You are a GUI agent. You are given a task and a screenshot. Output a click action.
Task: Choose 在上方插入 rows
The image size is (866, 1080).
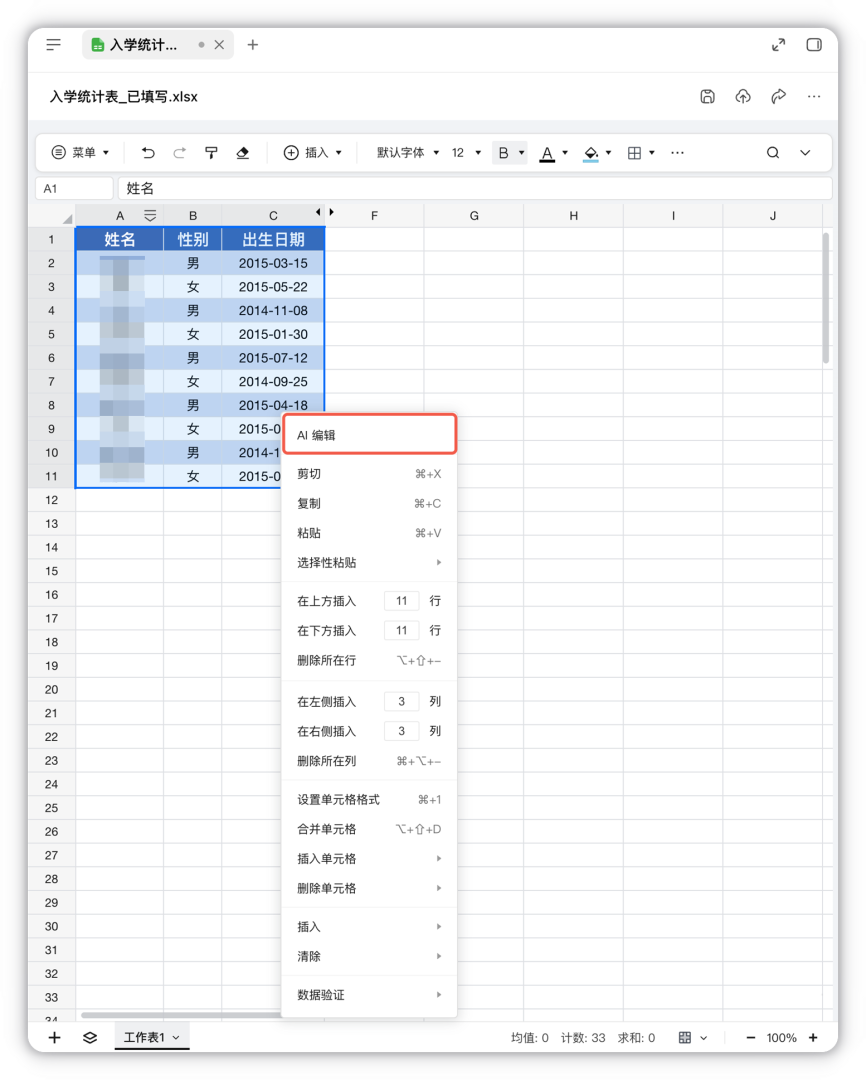coord(327,601)
